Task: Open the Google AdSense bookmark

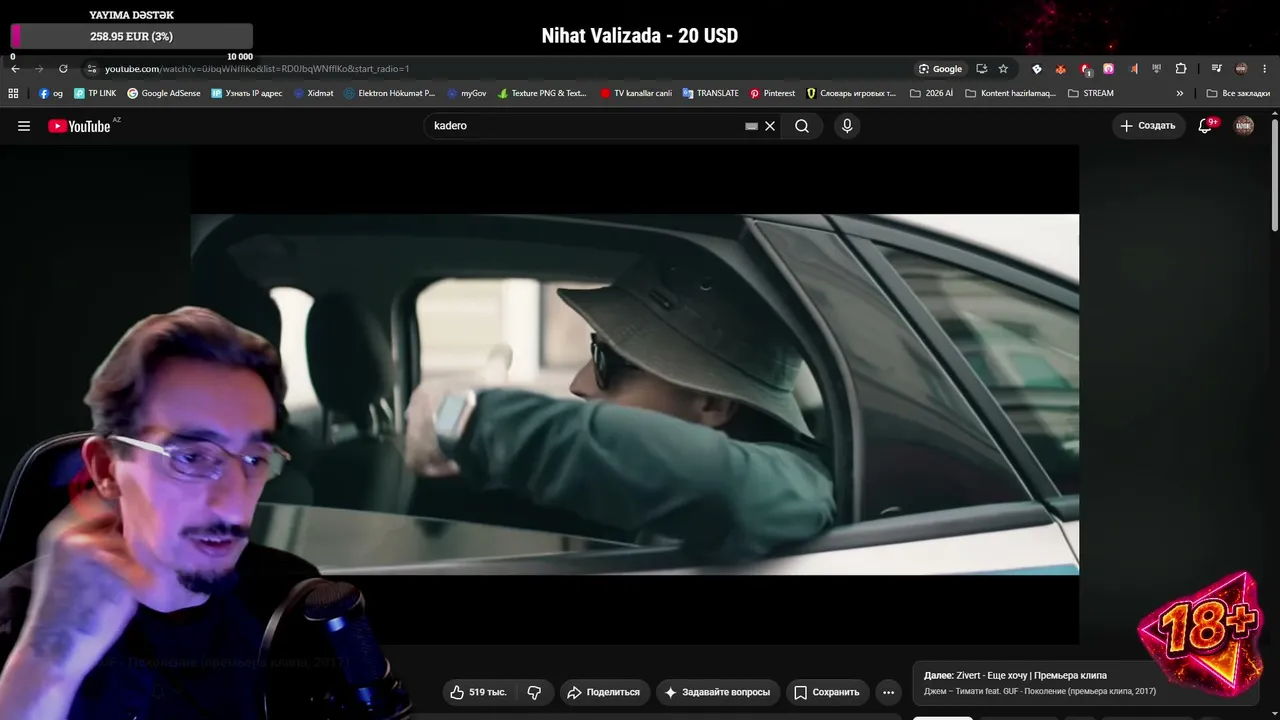Action: [164, 93]
